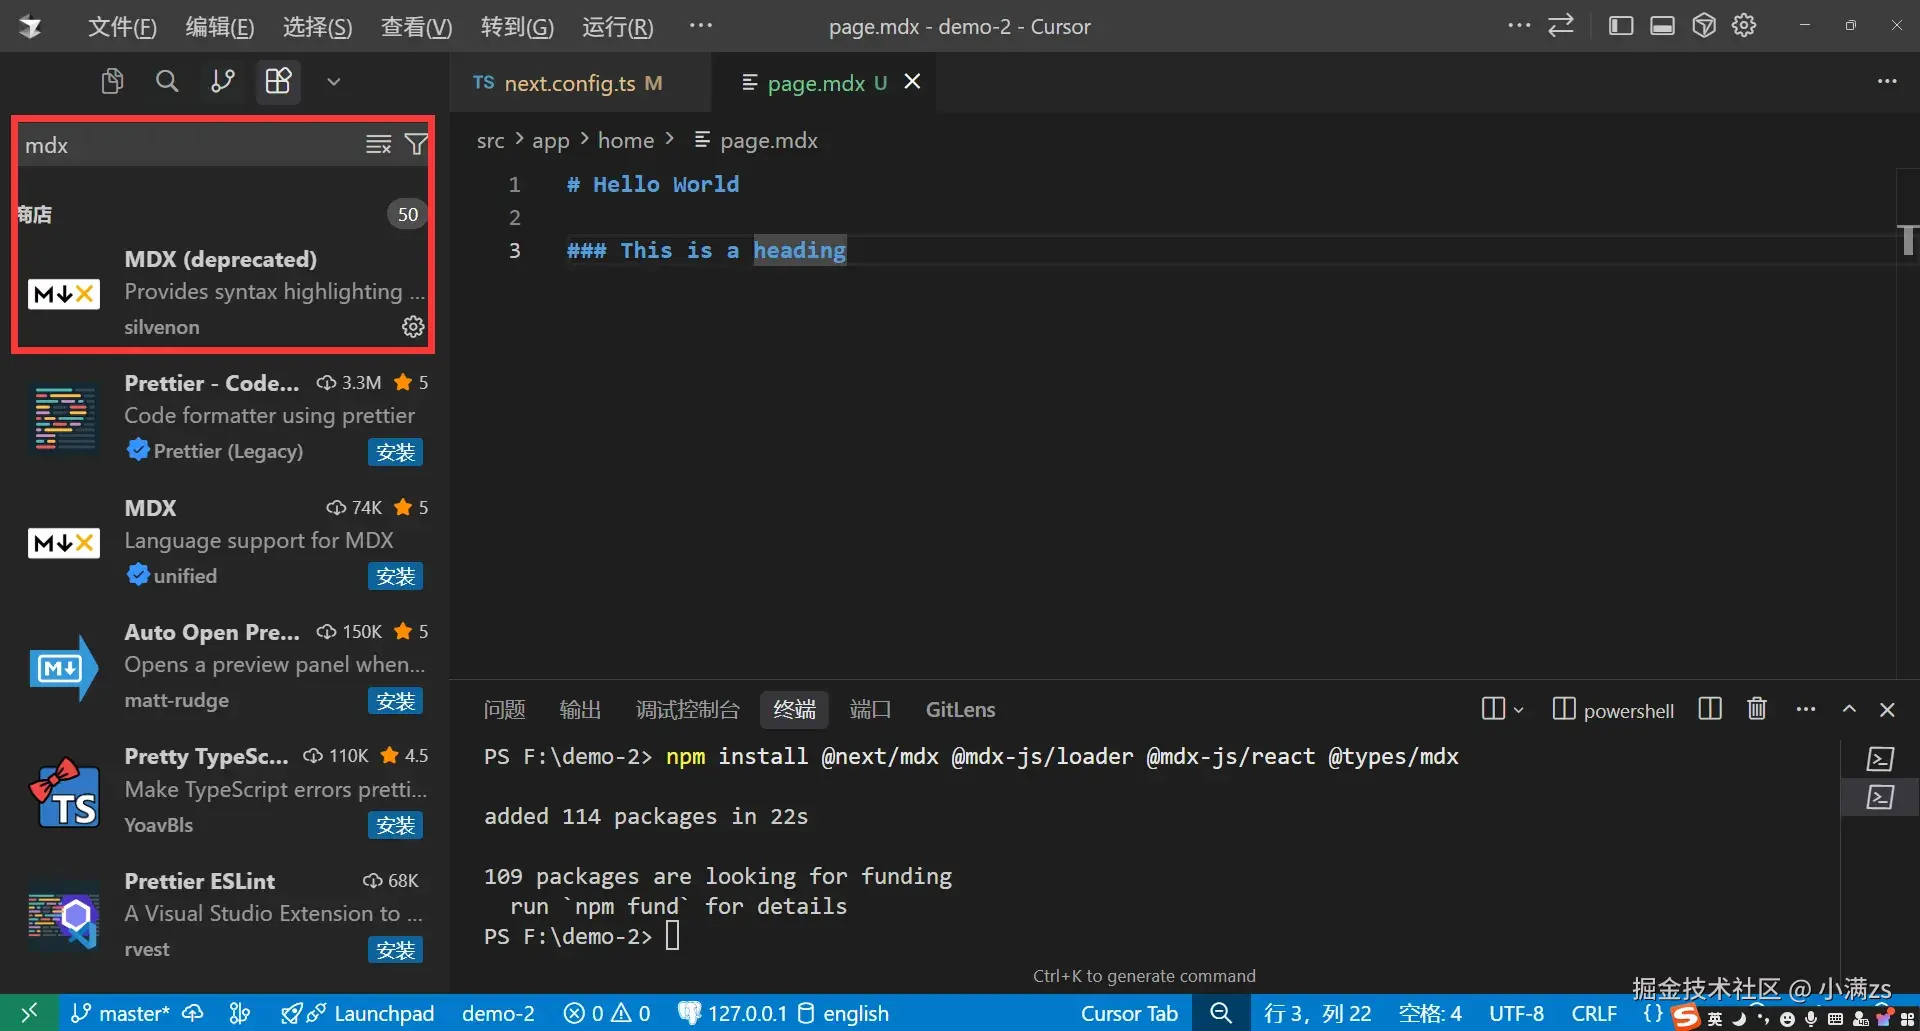Image resolution: width=1920 pixels, height=1031 pixels.
Task: Select the page.mdx breadcrumb
Action: tap(768, 141)
